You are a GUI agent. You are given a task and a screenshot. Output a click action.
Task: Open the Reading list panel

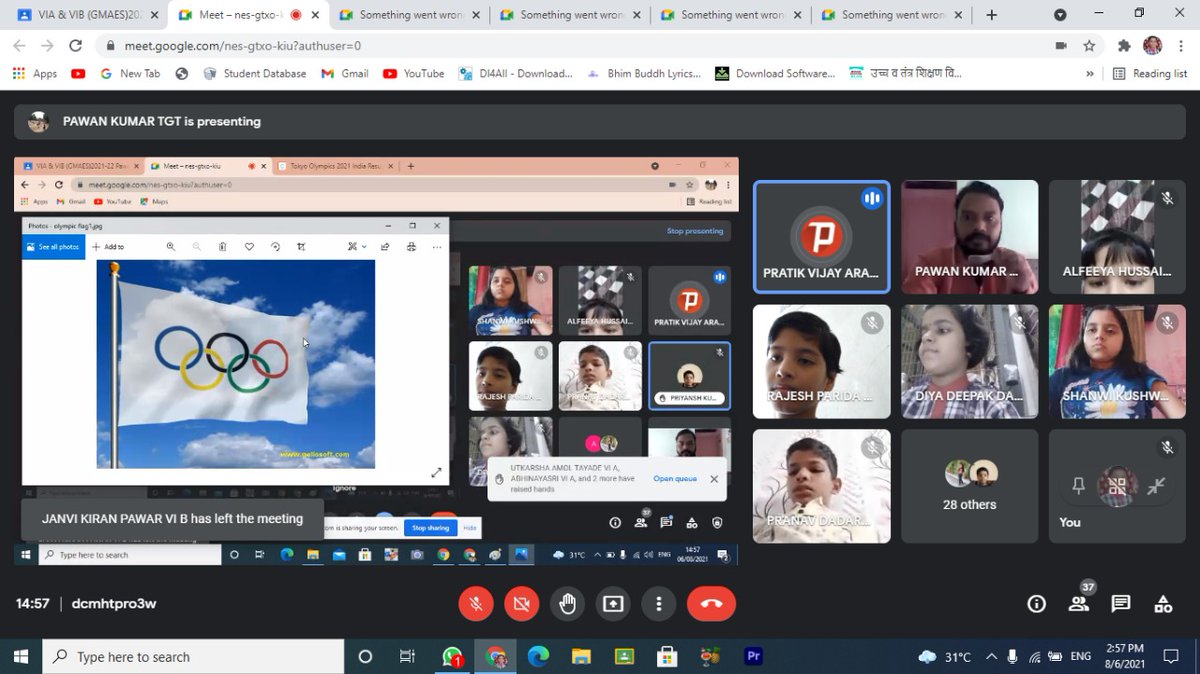tap(1150, 73)
